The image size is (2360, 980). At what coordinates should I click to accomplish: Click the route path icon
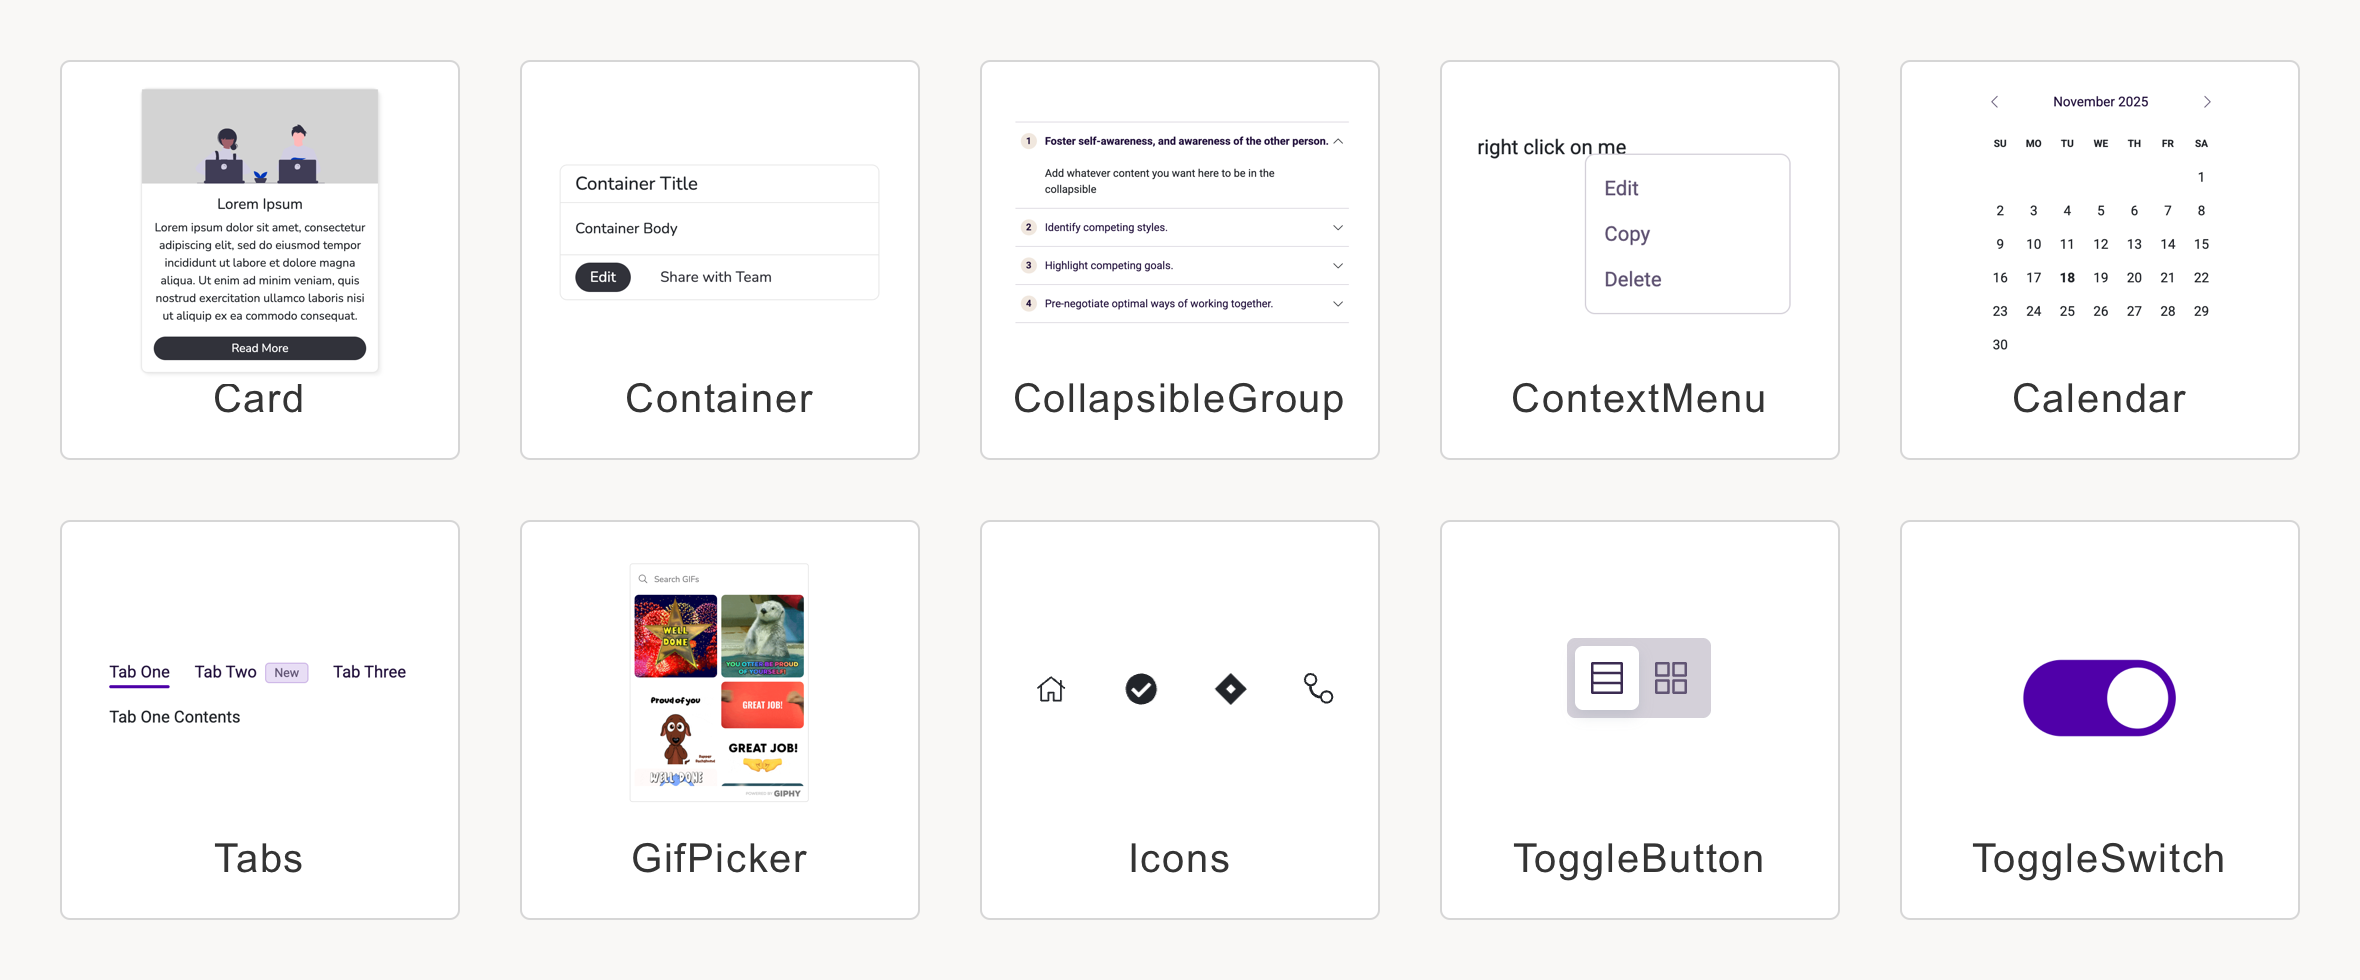pyautogui.click(x=1318, y=688)
